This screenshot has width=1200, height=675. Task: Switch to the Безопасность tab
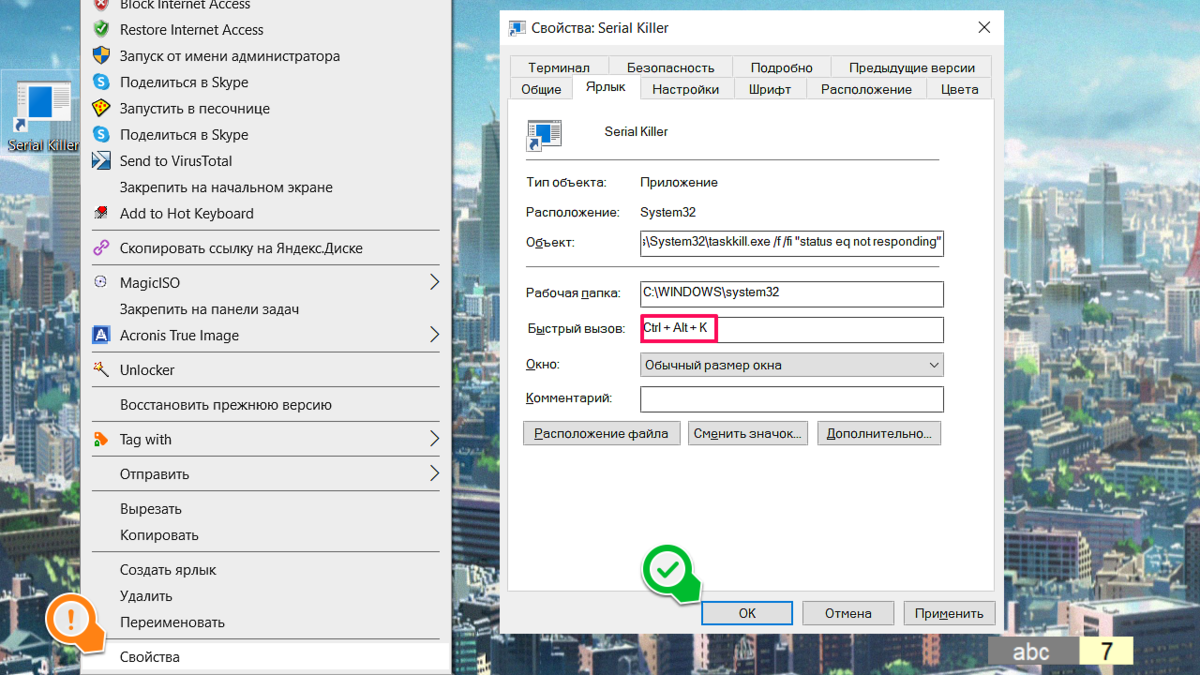pyautogui.click(x=670, y=67)
